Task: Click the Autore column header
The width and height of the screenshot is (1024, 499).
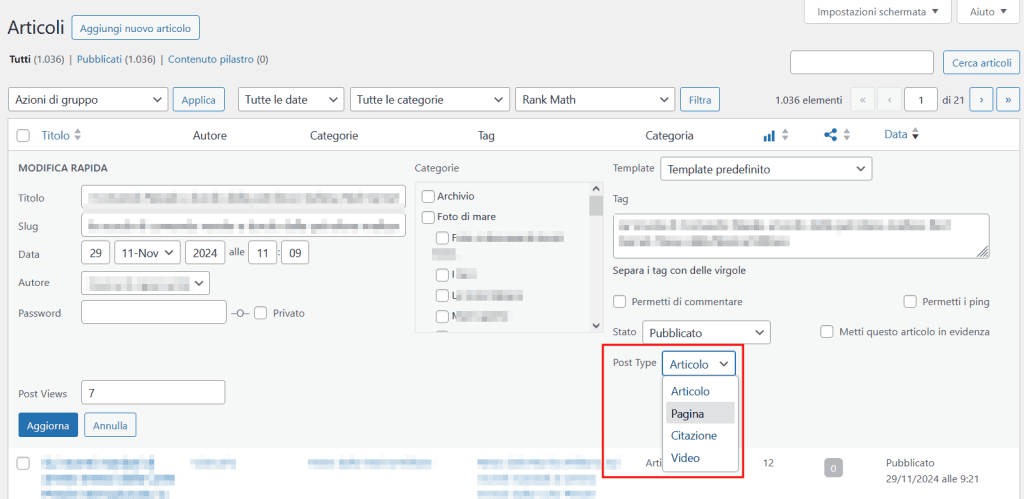Action: tap(210, 136)
